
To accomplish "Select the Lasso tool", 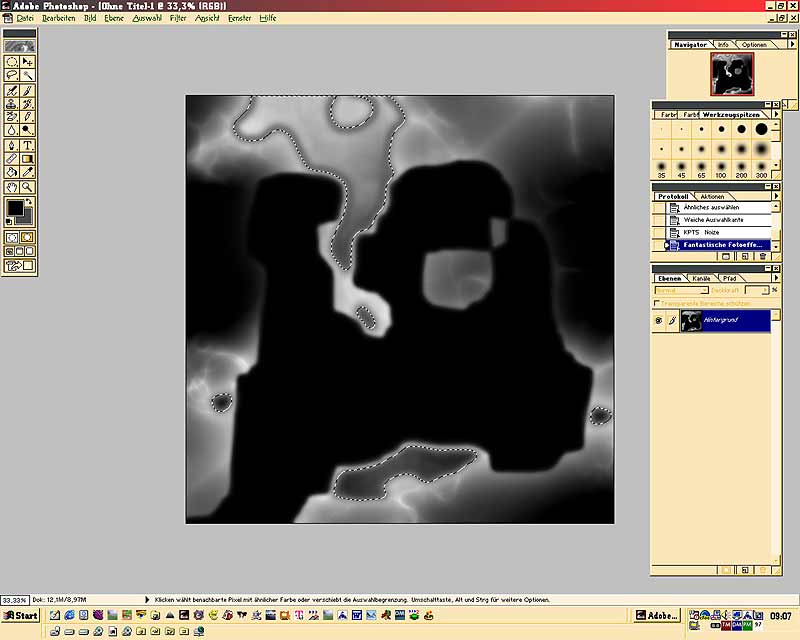I will pos(11,75).
